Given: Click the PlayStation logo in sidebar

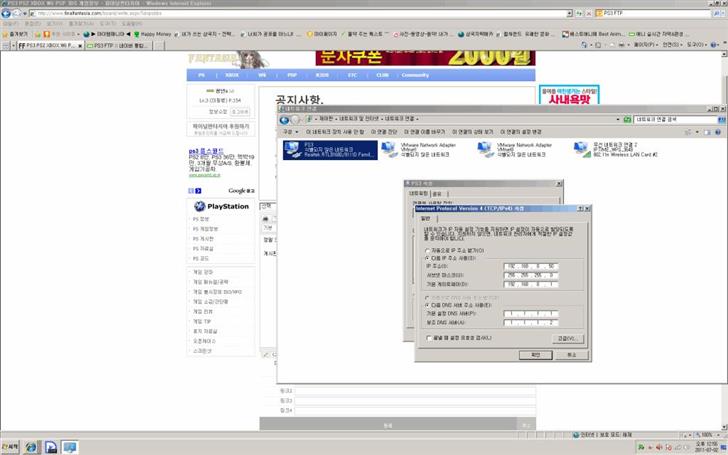Looking at the screenshot, I should (x=220, y=206).
